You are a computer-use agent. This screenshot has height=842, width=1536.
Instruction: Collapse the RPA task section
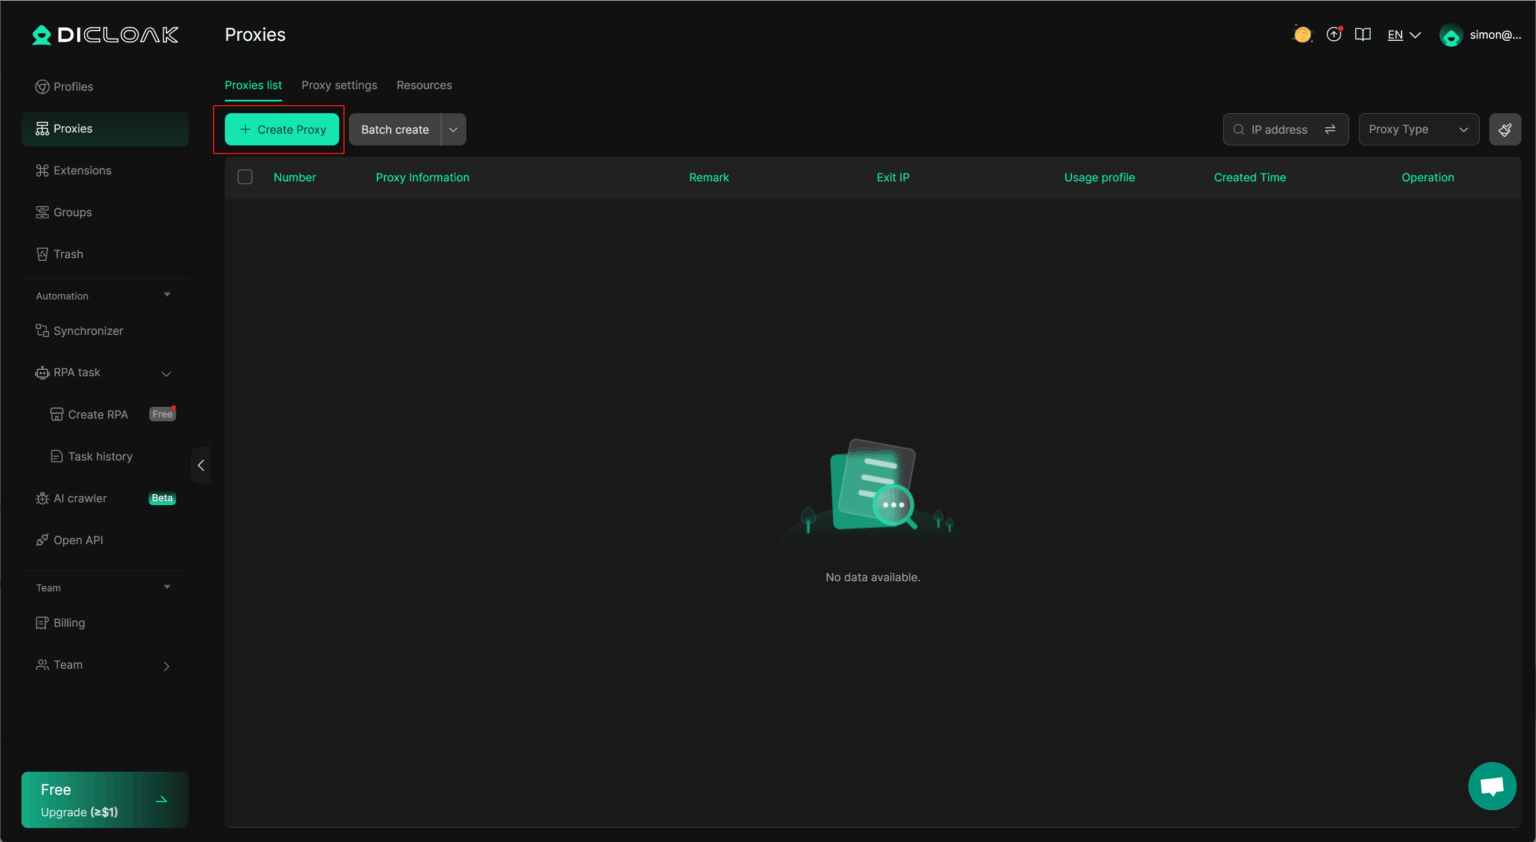point(166,372)
